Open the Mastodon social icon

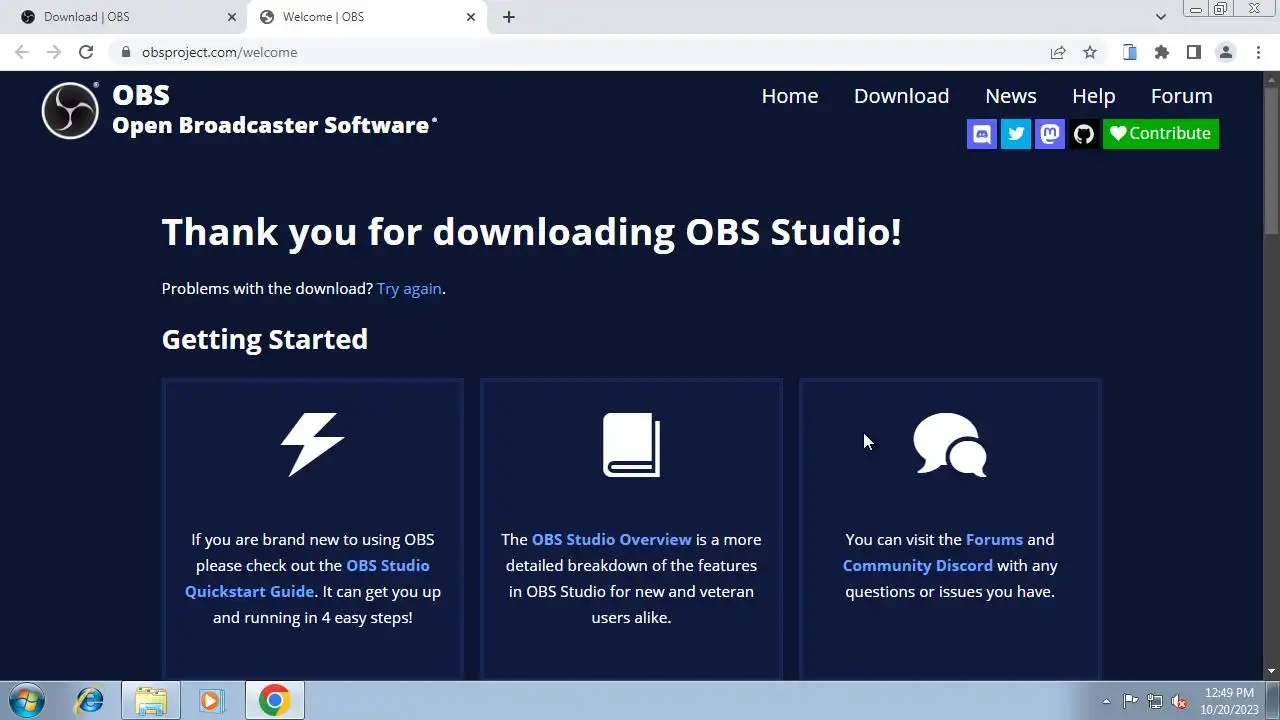point(1050,134)
